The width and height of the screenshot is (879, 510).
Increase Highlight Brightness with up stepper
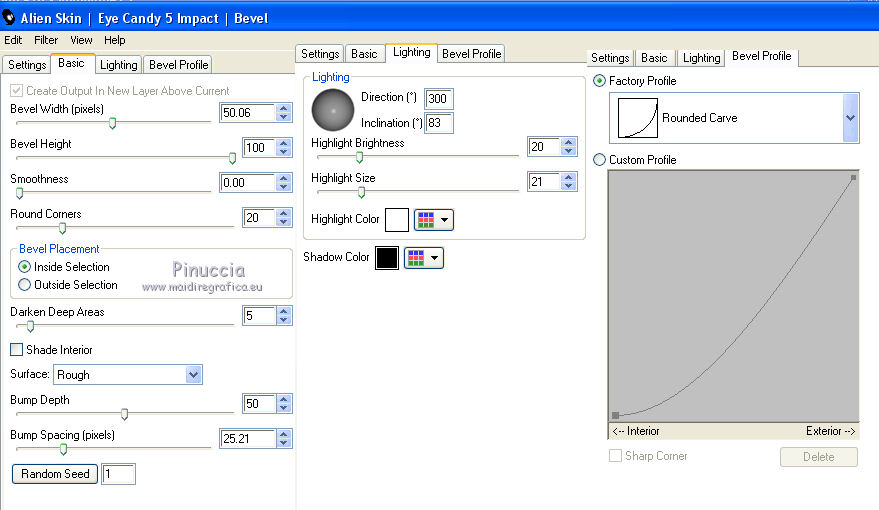[568, 142]
